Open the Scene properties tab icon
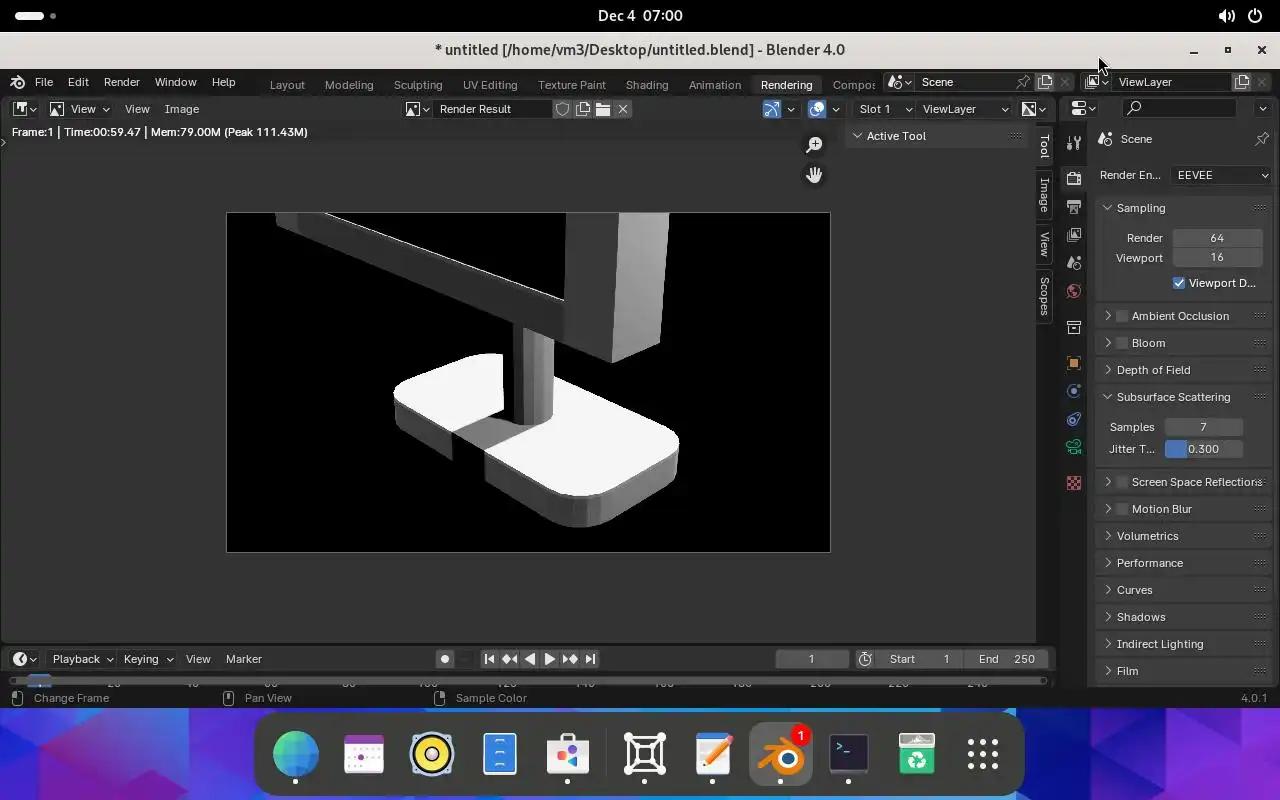1280x800 pixels. [x=1074, y=263]
